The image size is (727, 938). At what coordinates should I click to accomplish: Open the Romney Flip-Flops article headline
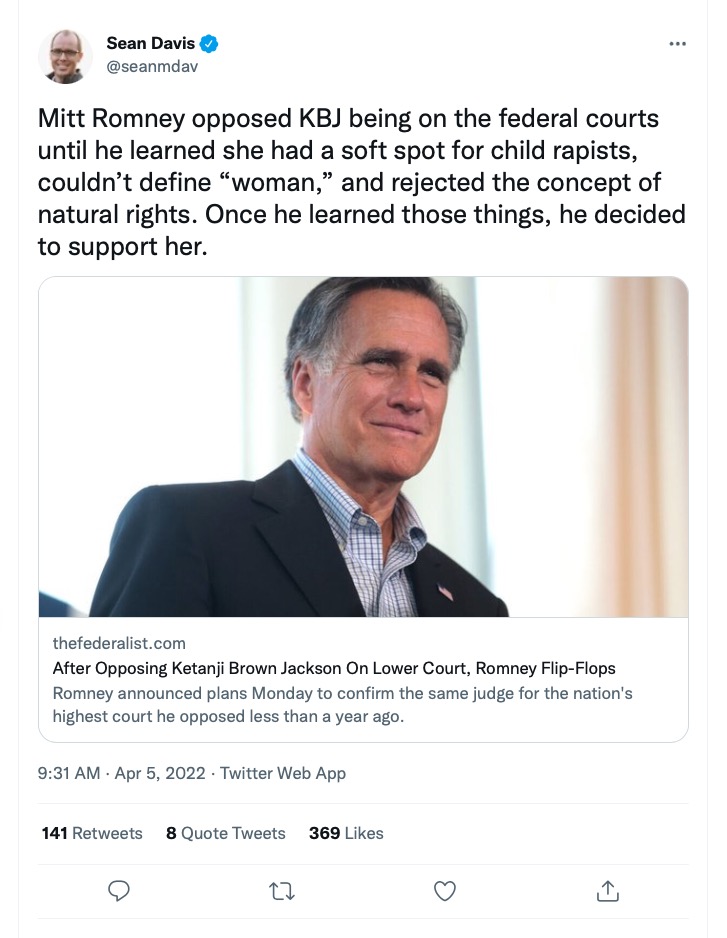tap(334, 668)
